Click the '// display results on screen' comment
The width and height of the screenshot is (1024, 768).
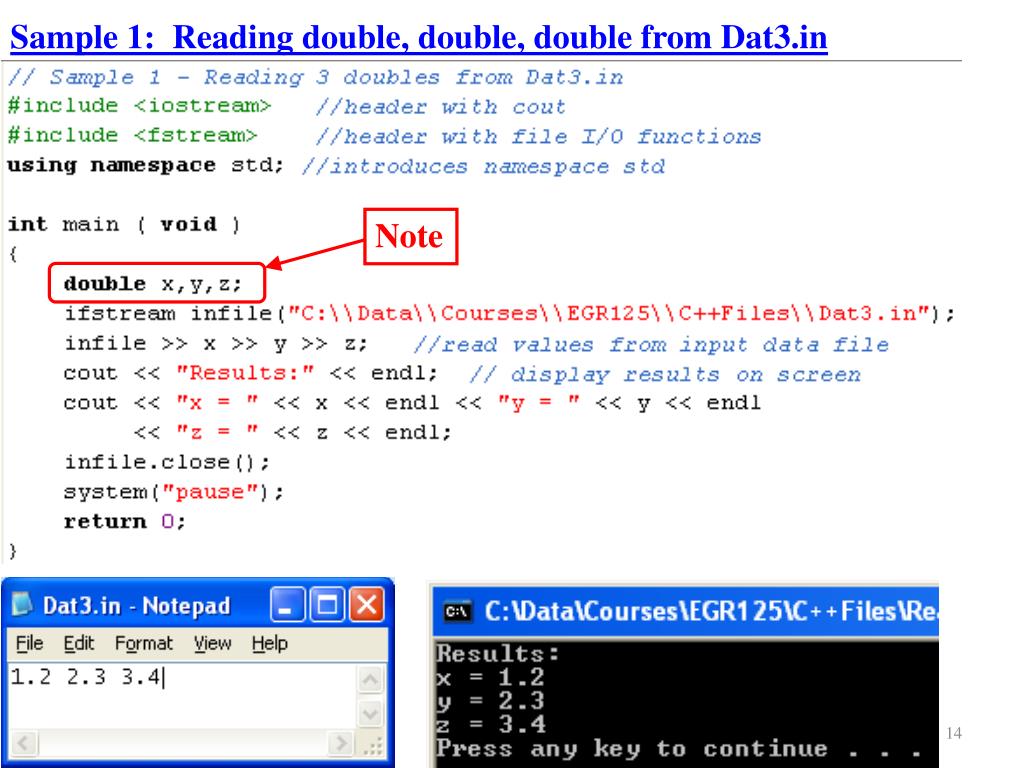pos(665,374)
